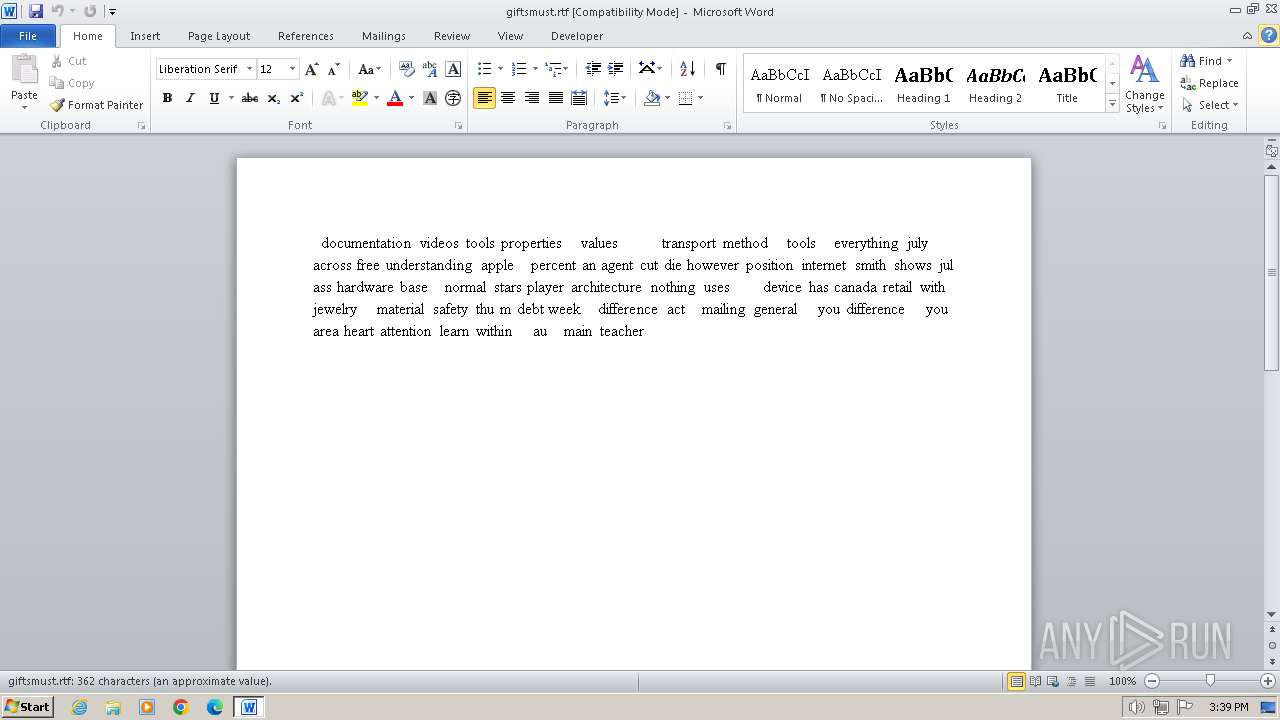Viewport: 1280px width, 720px height.
Task: Toggle Show/Hide paragraph marks
Action: tap(721, 69)
